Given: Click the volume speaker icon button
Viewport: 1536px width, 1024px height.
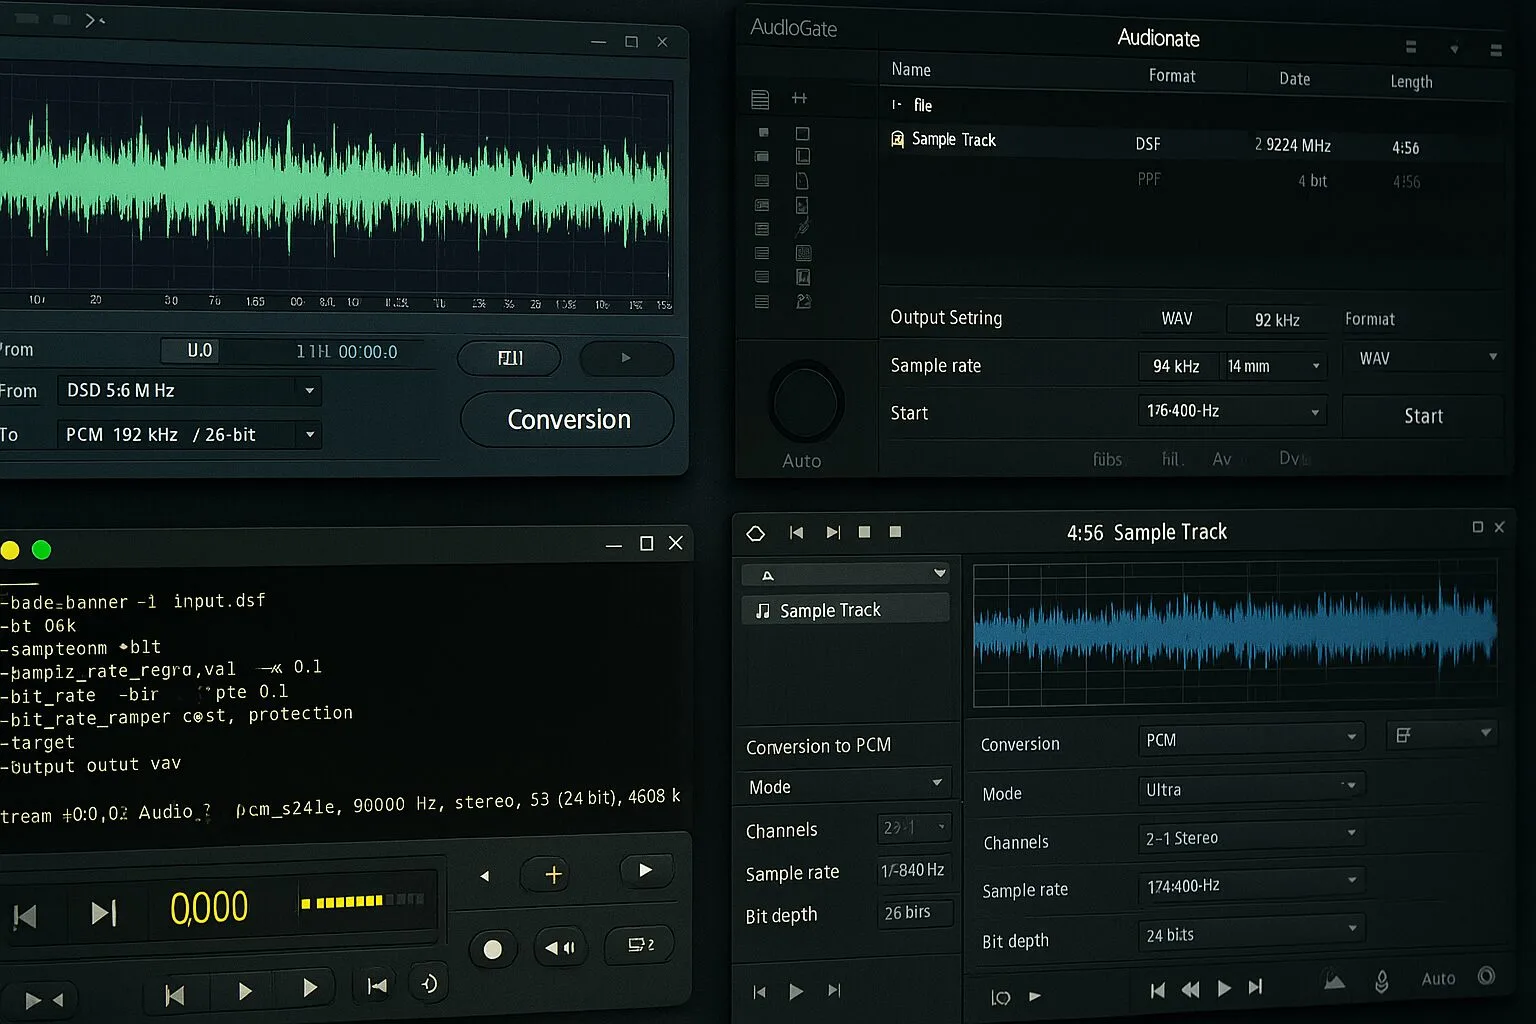Looking at the screenshot, I should tap(560, 947).
